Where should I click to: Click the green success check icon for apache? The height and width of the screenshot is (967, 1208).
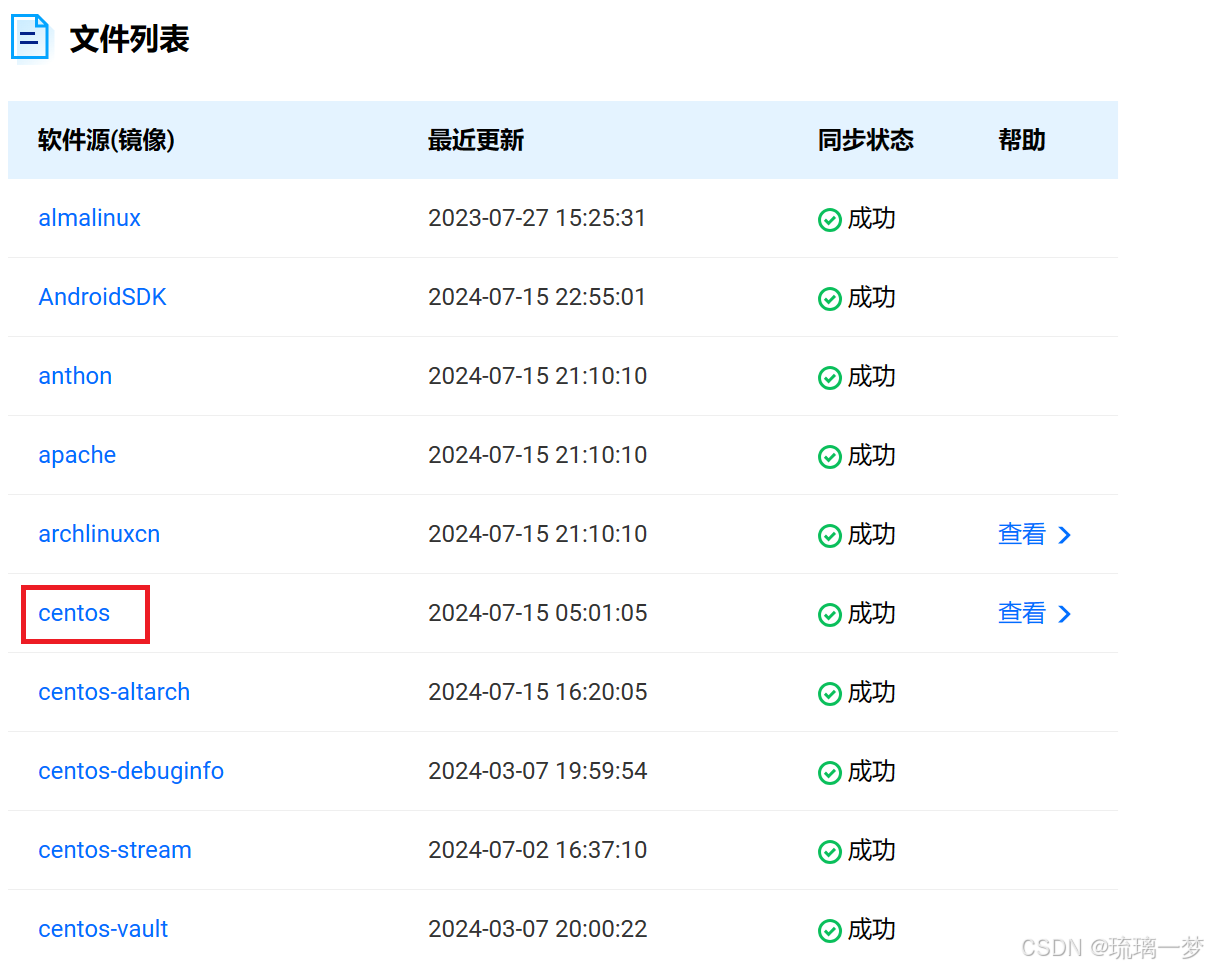(x=829, y=457)
